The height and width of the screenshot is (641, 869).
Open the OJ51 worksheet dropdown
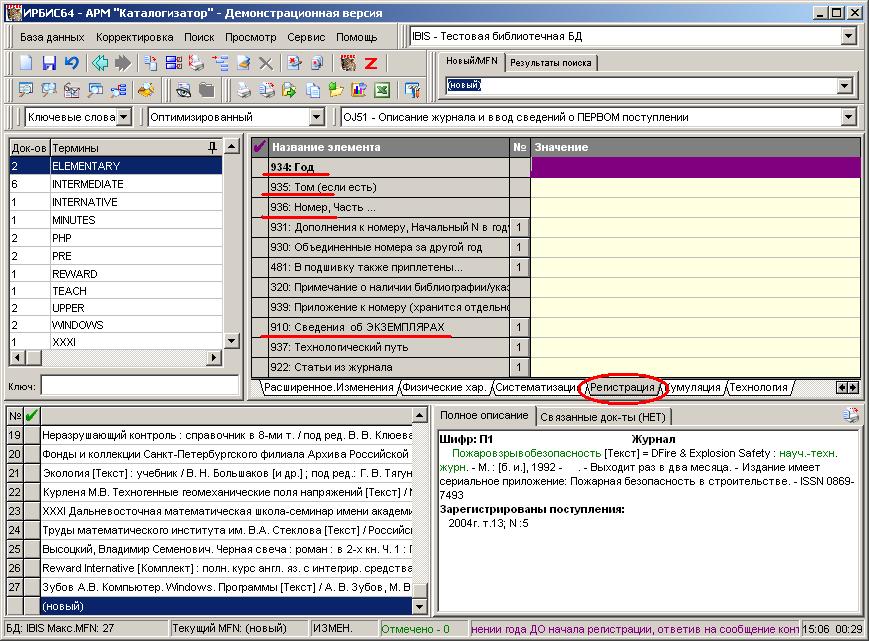[x=848, y=117]
